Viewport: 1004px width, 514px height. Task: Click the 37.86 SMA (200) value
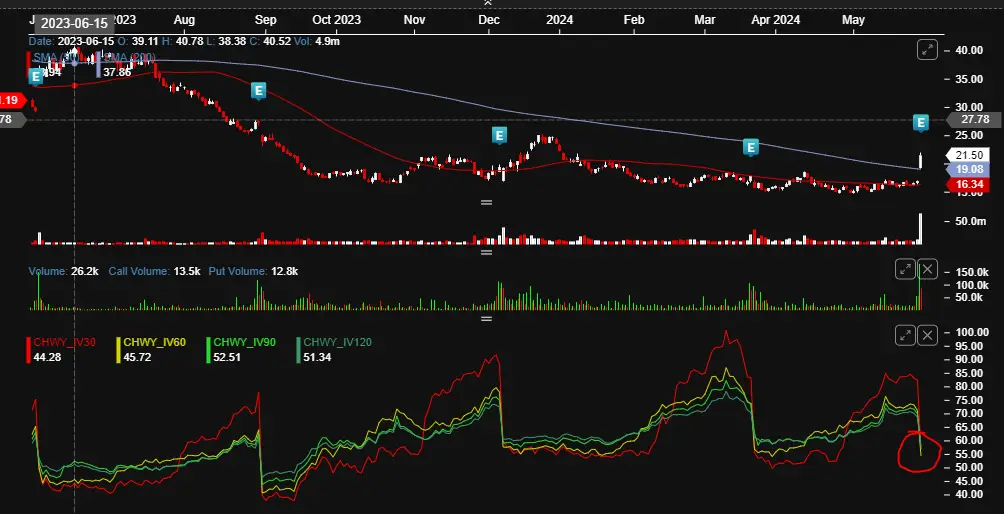(117, 72)
